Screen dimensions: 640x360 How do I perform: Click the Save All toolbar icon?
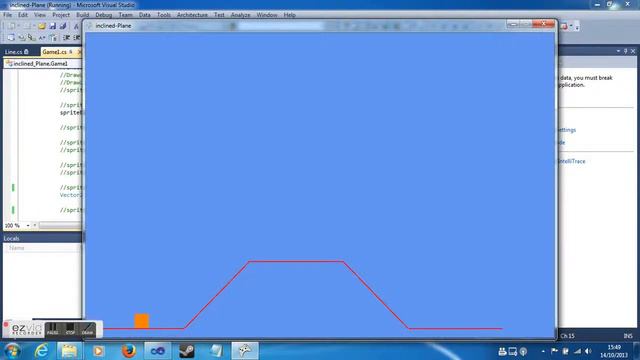click(x=62, y=26)
